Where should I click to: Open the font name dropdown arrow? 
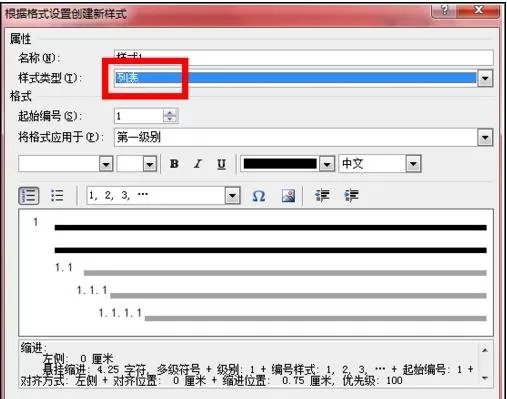pos(106,164)
